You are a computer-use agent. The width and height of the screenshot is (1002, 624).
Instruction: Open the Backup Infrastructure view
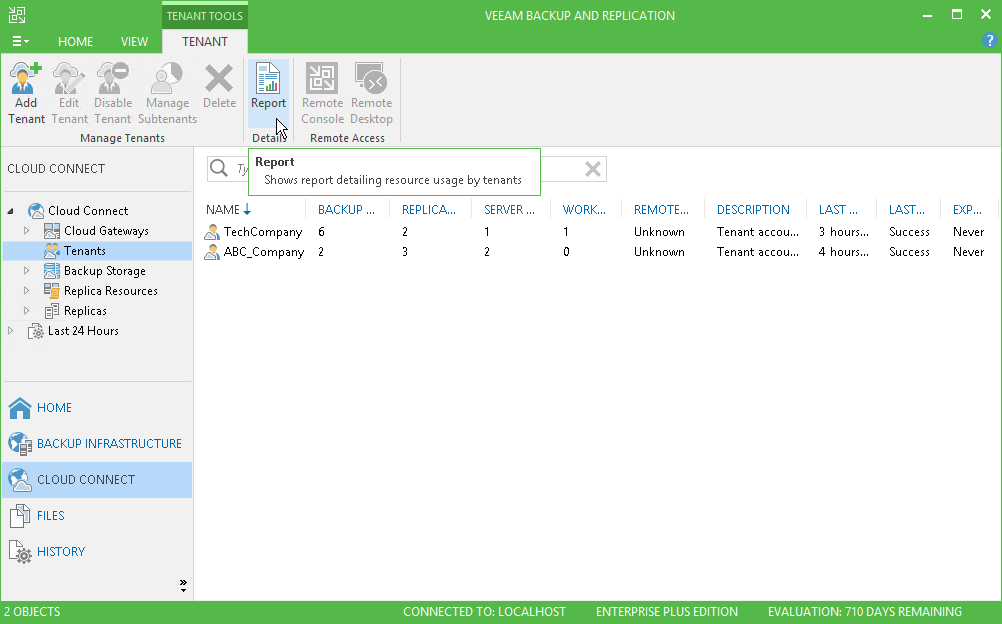[x=97, y=444]
